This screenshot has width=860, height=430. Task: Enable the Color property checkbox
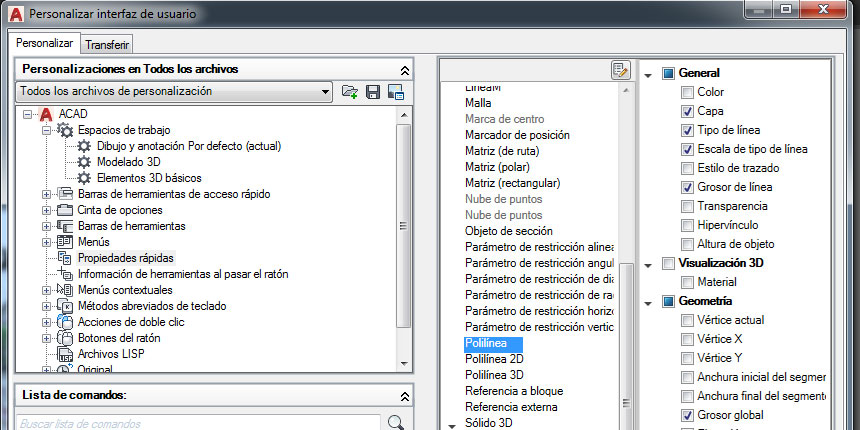pyautogui.click(x=687, y=92)
